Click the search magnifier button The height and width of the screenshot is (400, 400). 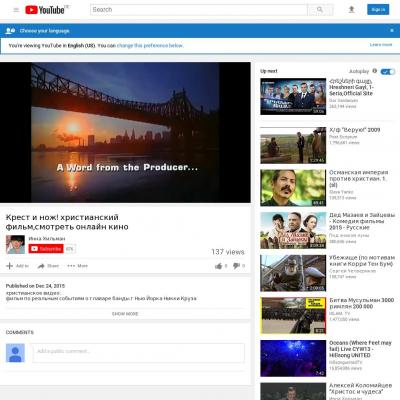[320, 10]
